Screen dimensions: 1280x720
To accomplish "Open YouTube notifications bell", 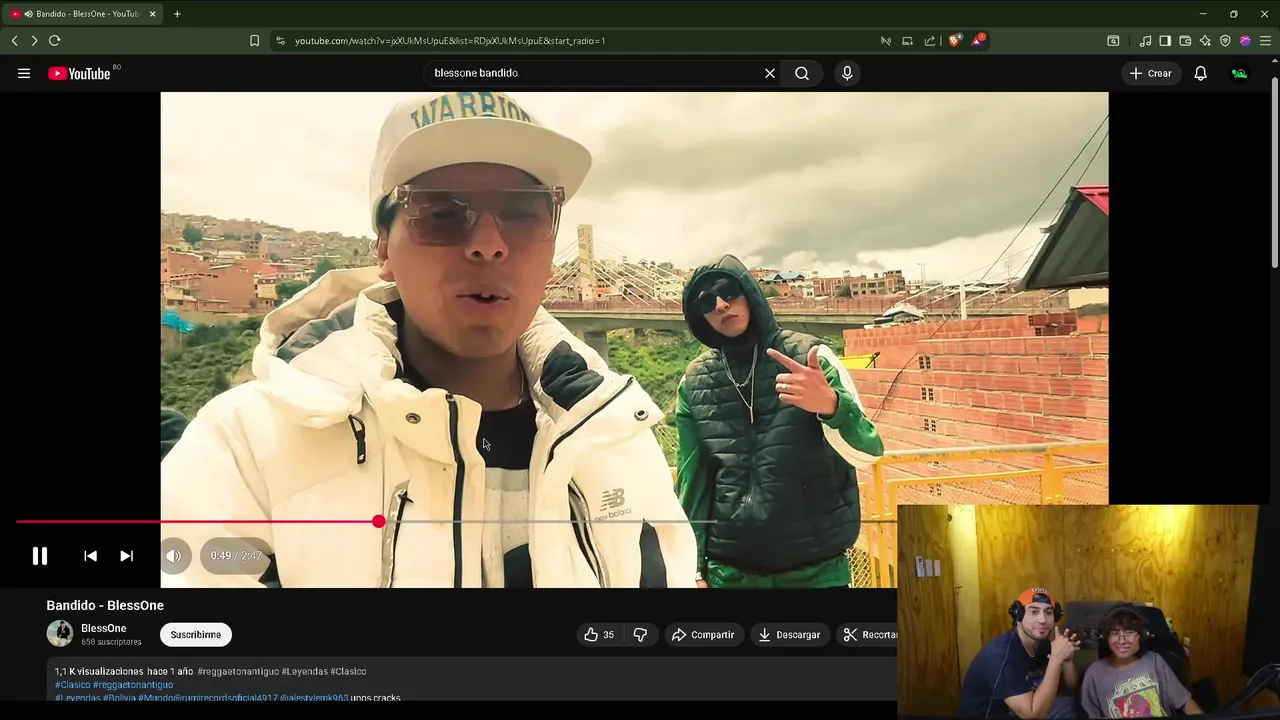I will pyautogui.click(x=1201, y=73).
